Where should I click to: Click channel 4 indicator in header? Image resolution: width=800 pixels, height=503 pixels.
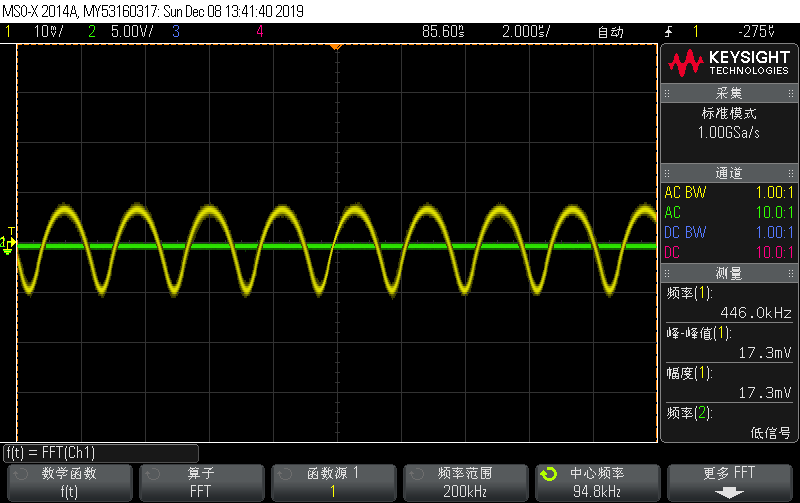(x=260, y=32)
